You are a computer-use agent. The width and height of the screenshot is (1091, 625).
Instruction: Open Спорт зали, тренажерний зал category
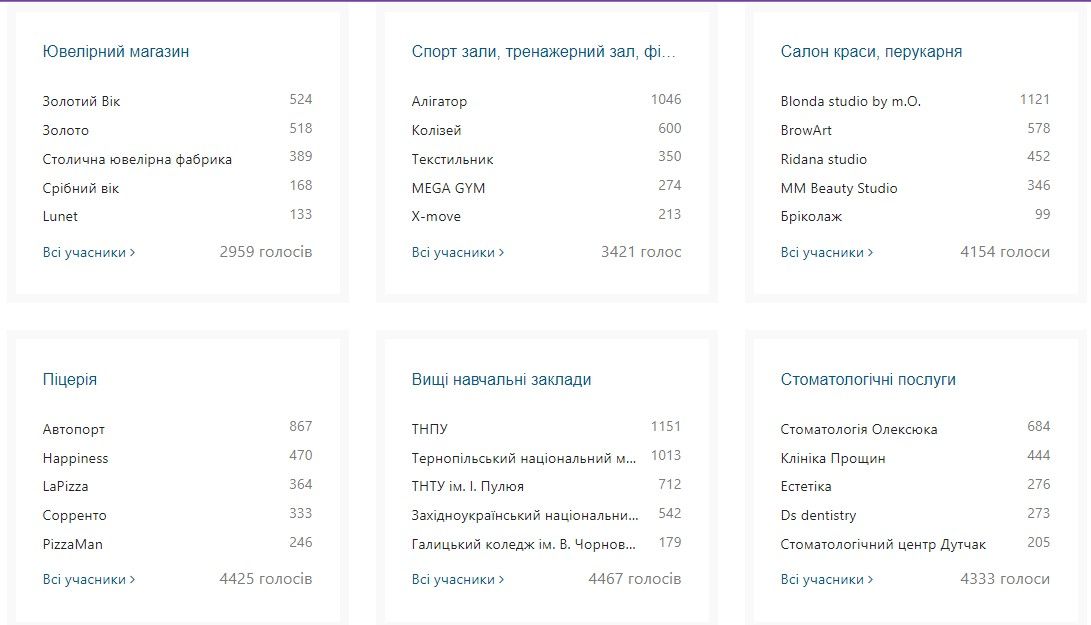click(x=543, y=52)
